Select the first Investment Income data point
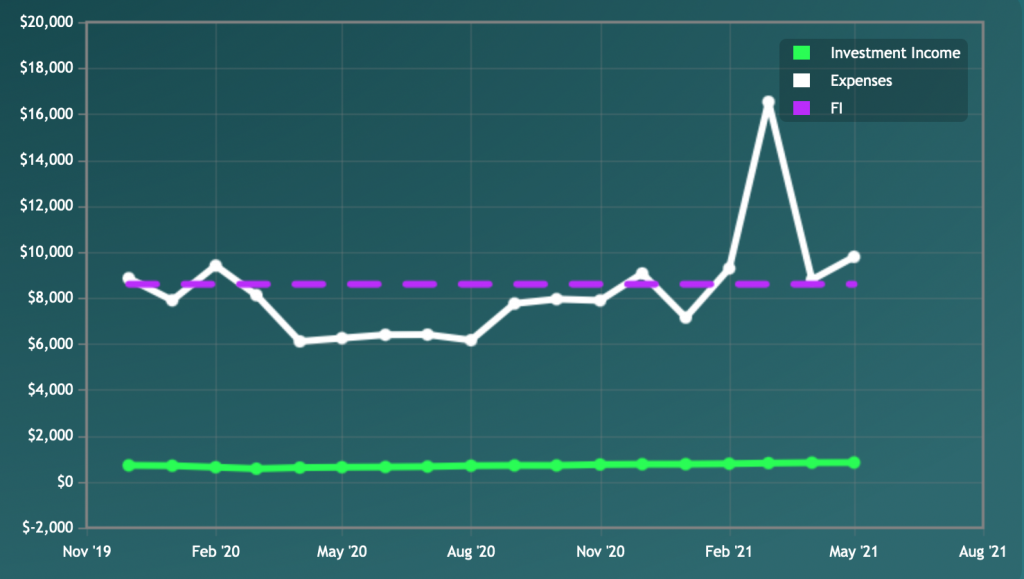Image resolution: width=1024 pixels, height=579 pixels. pos(129,465)
